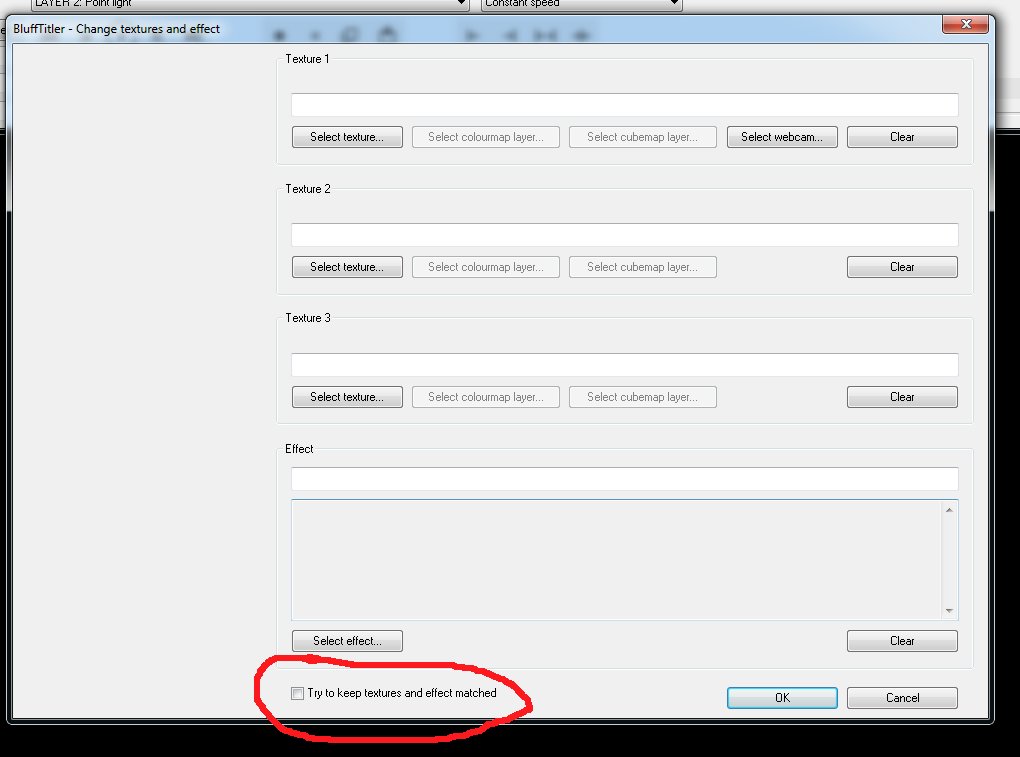
Task: Focus the Texture 1 path field
Action: click(624, 105)
